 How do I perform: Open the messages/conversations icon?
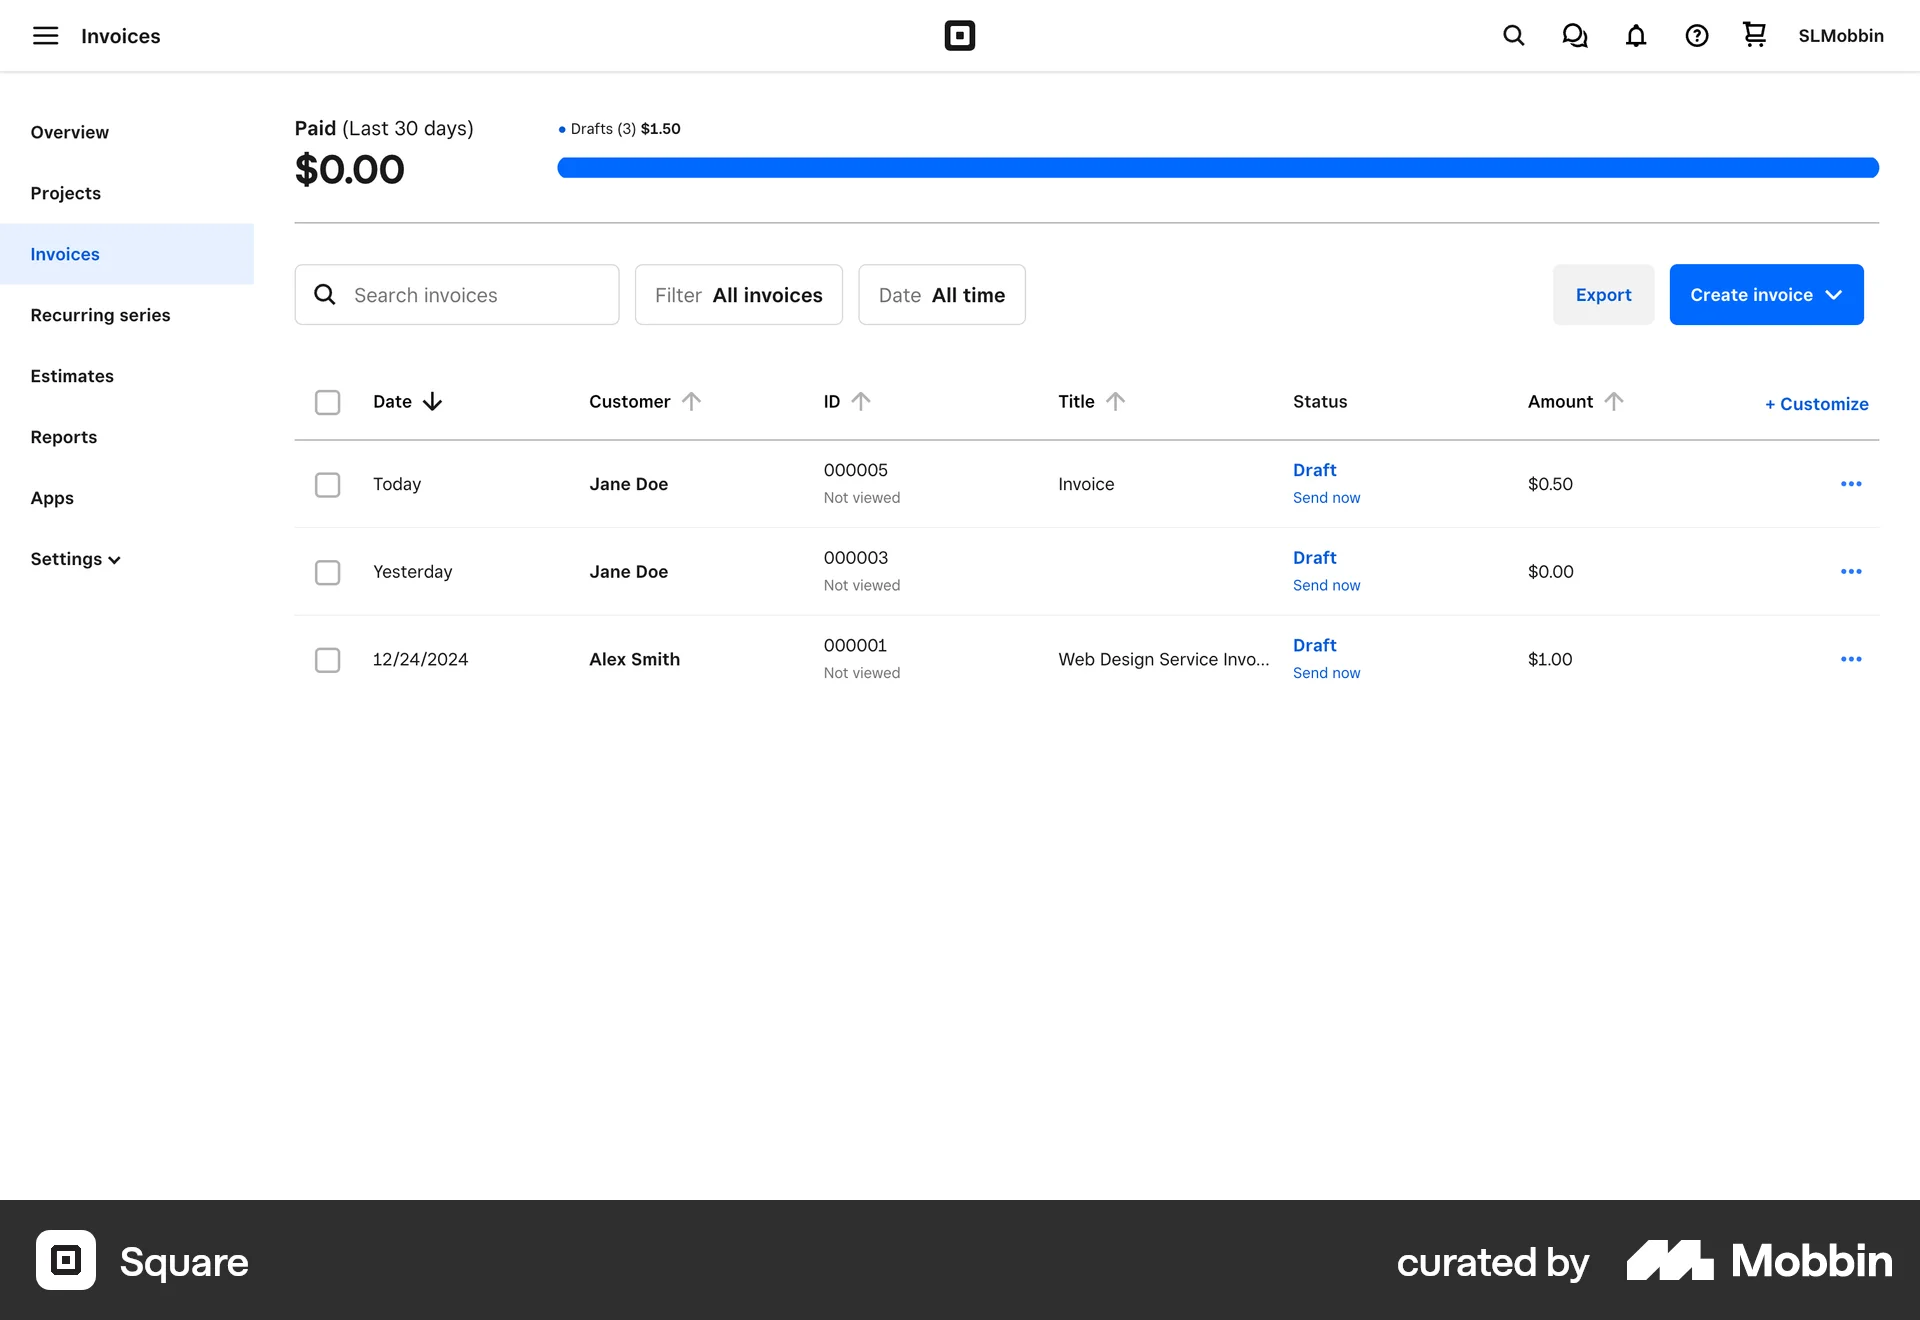coord(1574,35)
